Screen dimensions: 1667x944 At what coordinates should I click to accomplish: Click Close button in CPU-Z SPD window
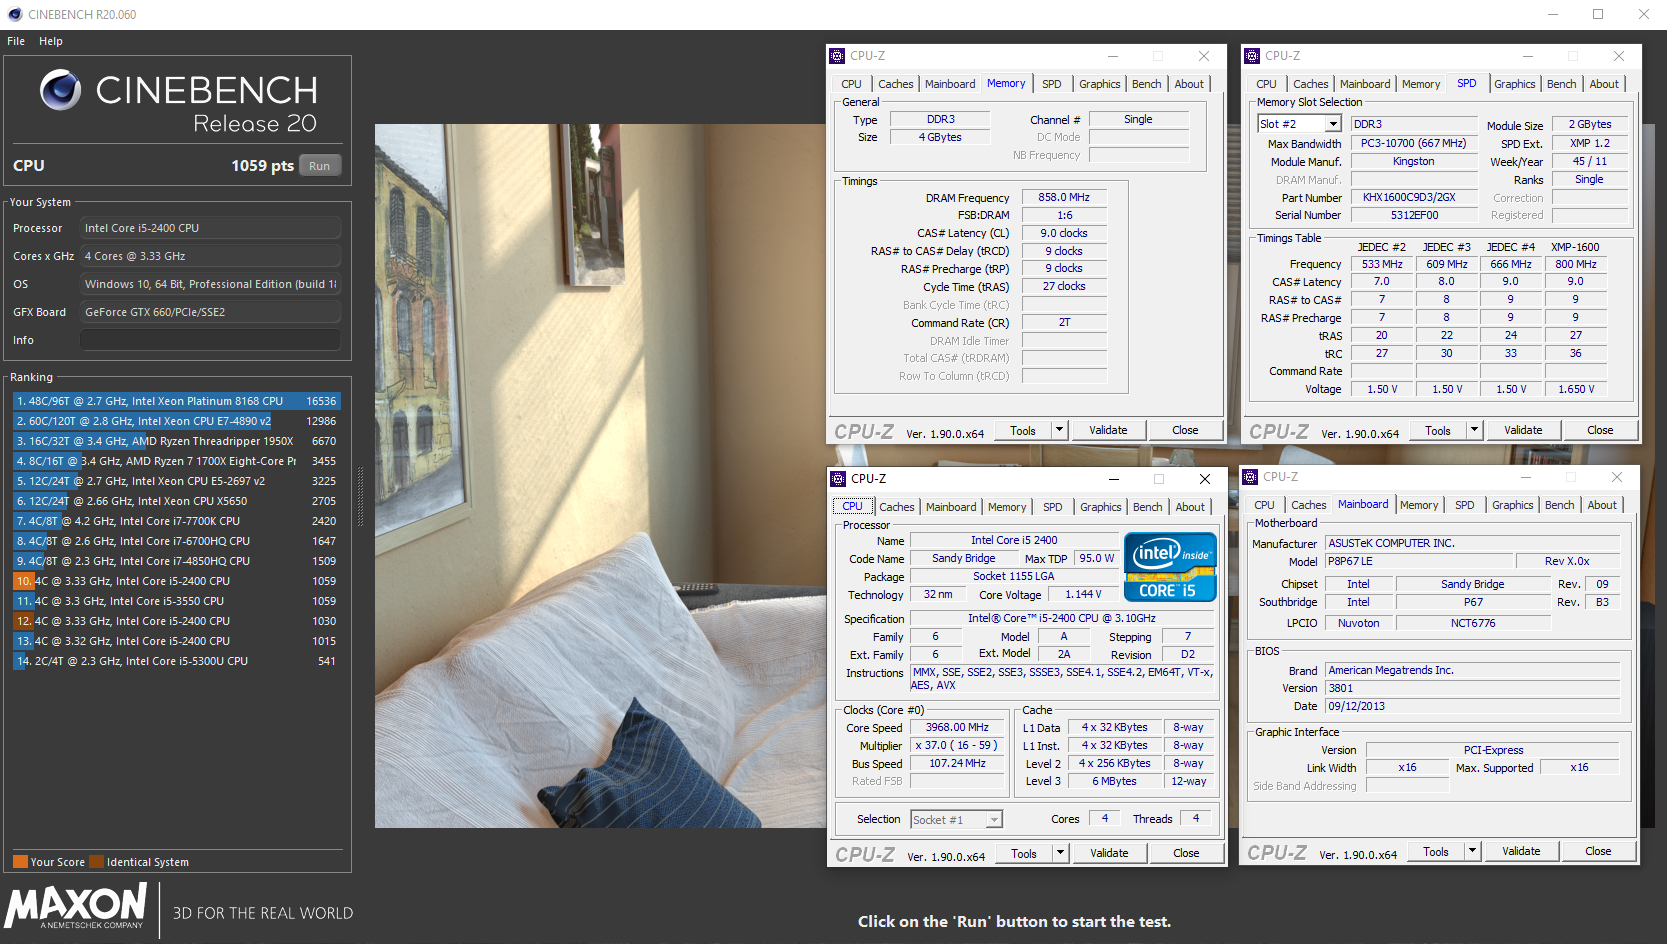point(1600,430)
